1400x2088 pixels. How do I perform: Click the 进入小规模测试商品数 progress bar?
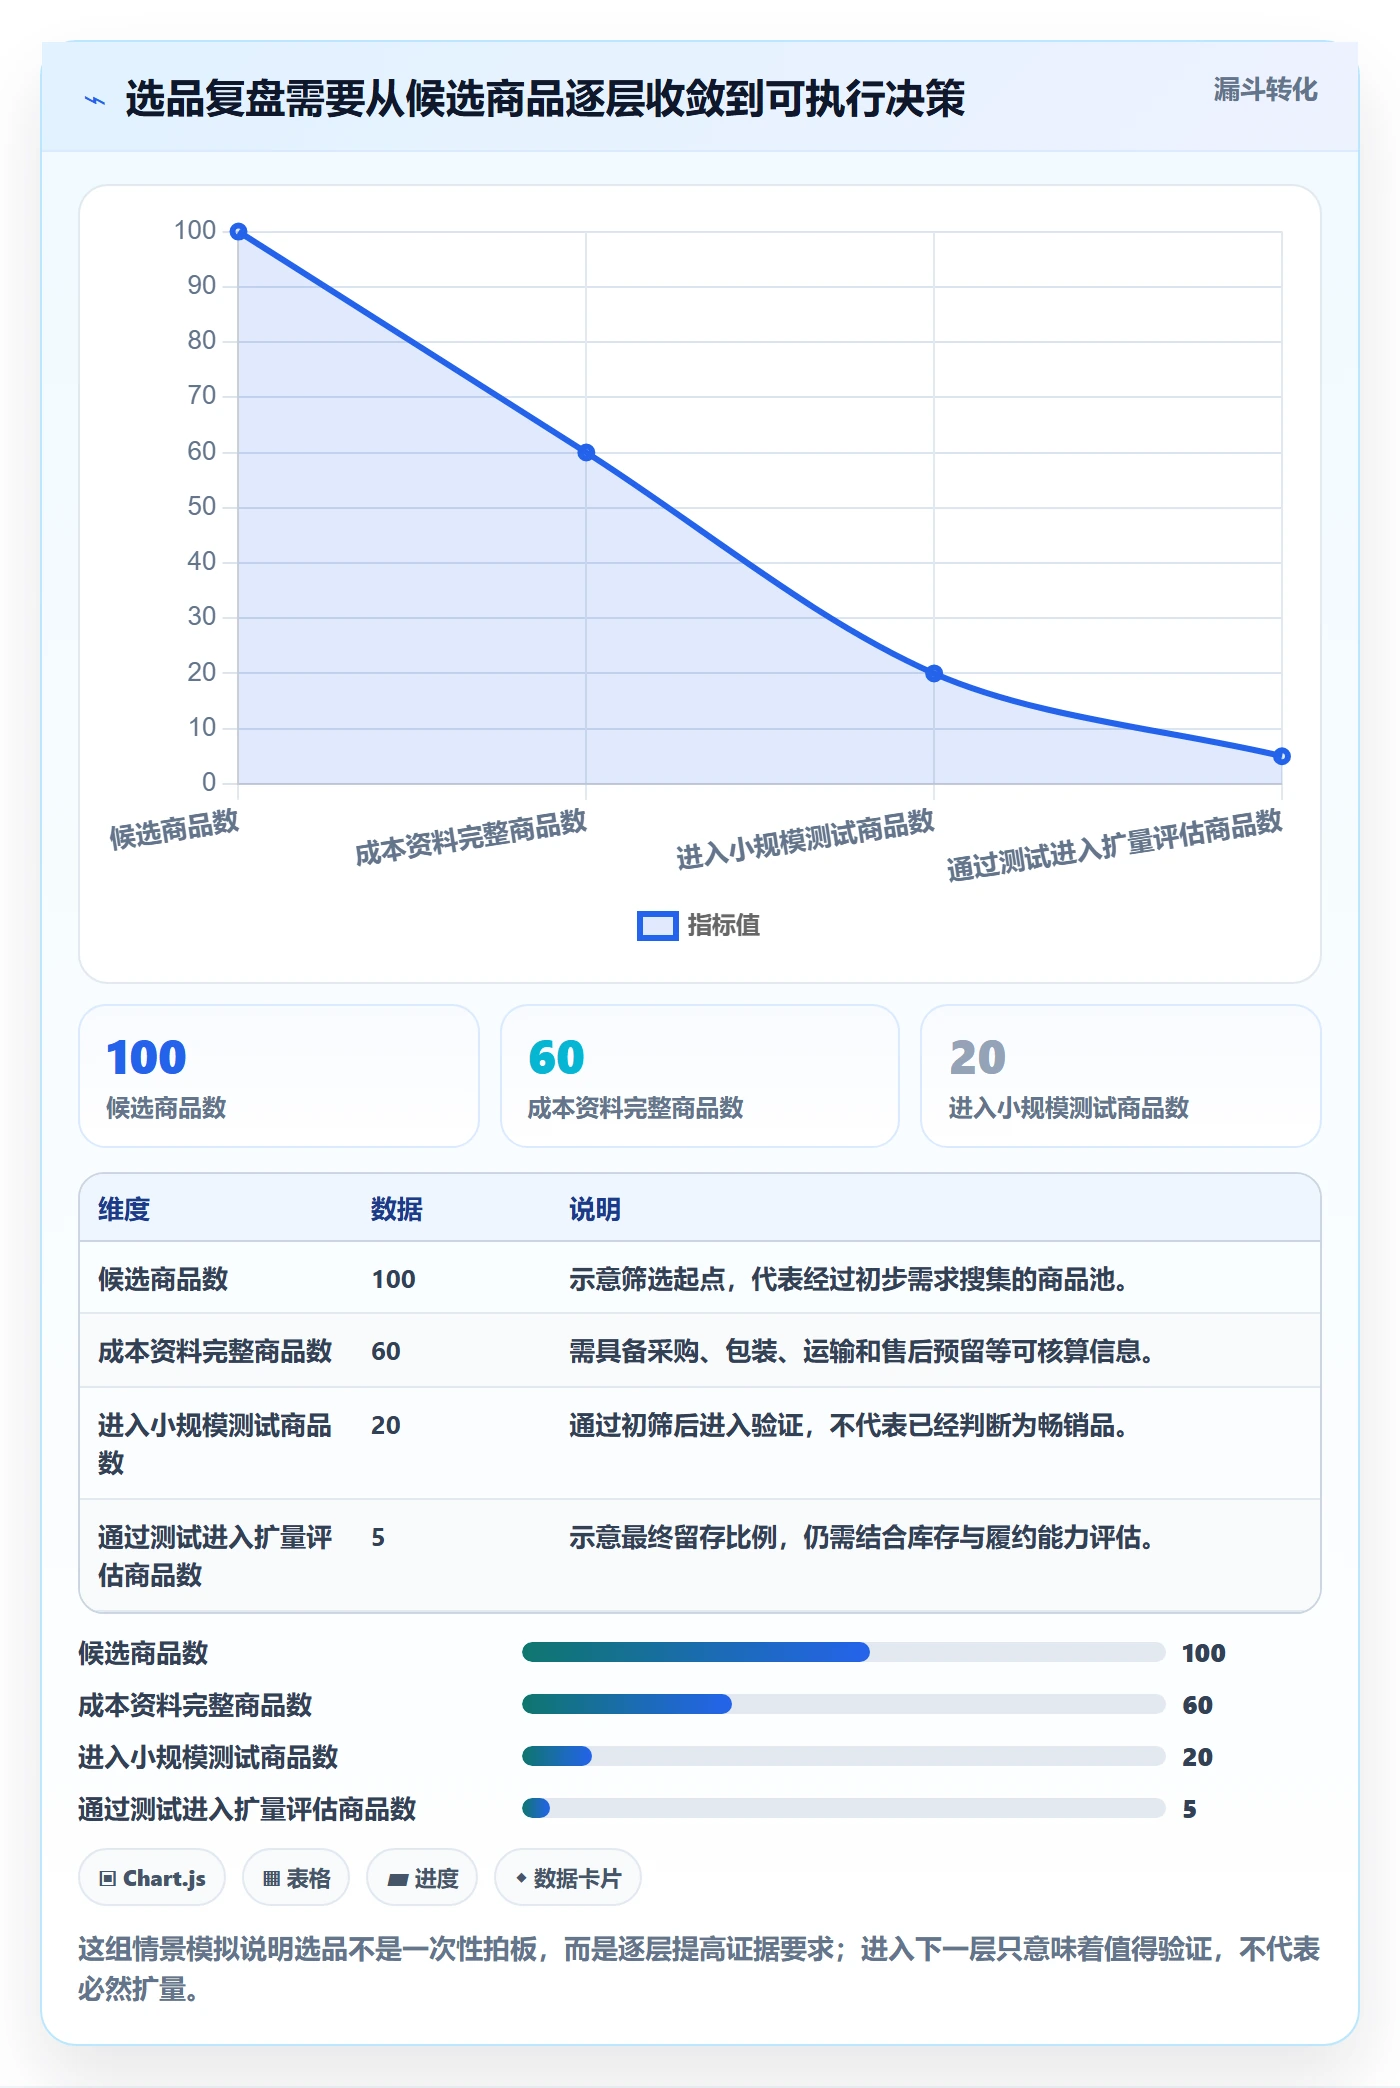coord(844,1756)
